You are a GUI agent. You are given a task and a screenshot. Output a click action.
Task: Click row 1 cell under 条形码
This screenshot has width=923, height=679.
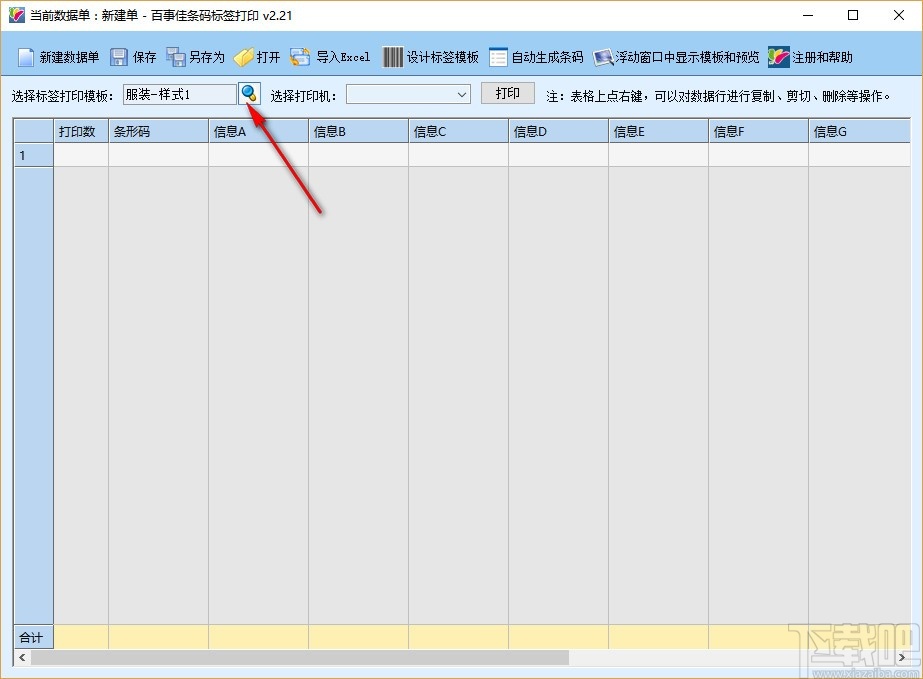click(158, 155)
